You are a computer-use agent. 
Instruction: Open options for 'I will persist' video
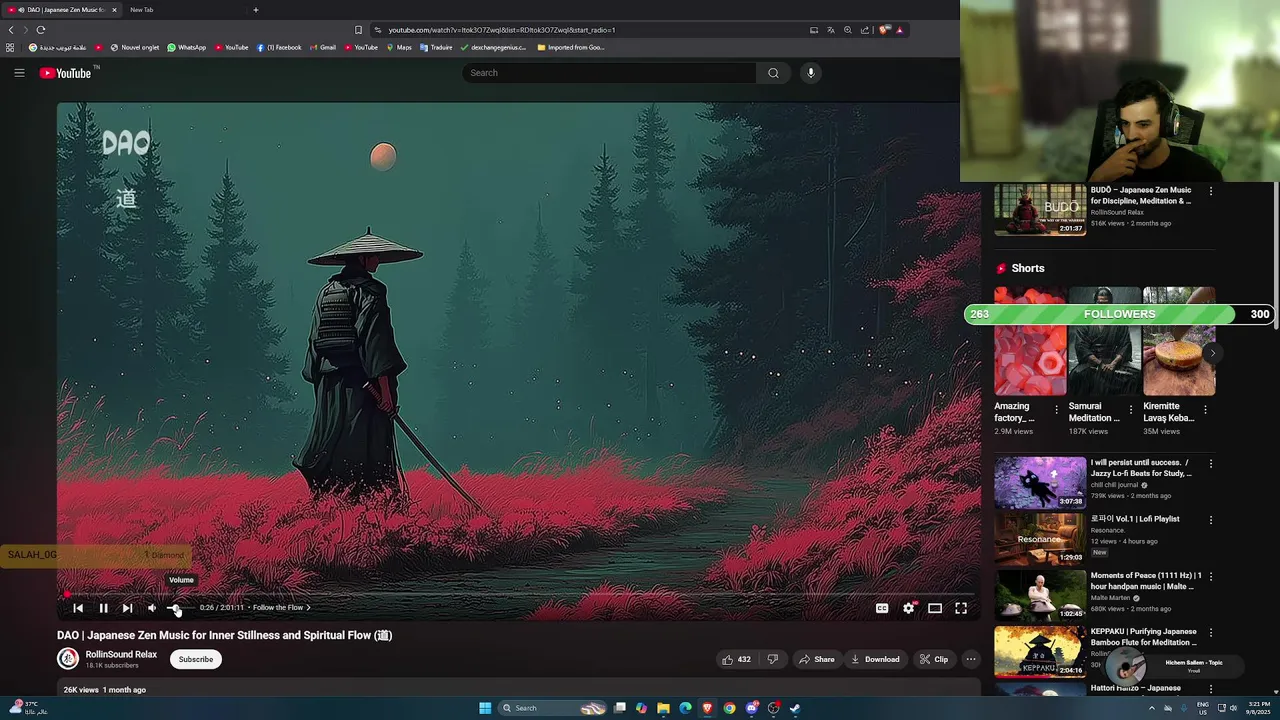[1211, 464]
